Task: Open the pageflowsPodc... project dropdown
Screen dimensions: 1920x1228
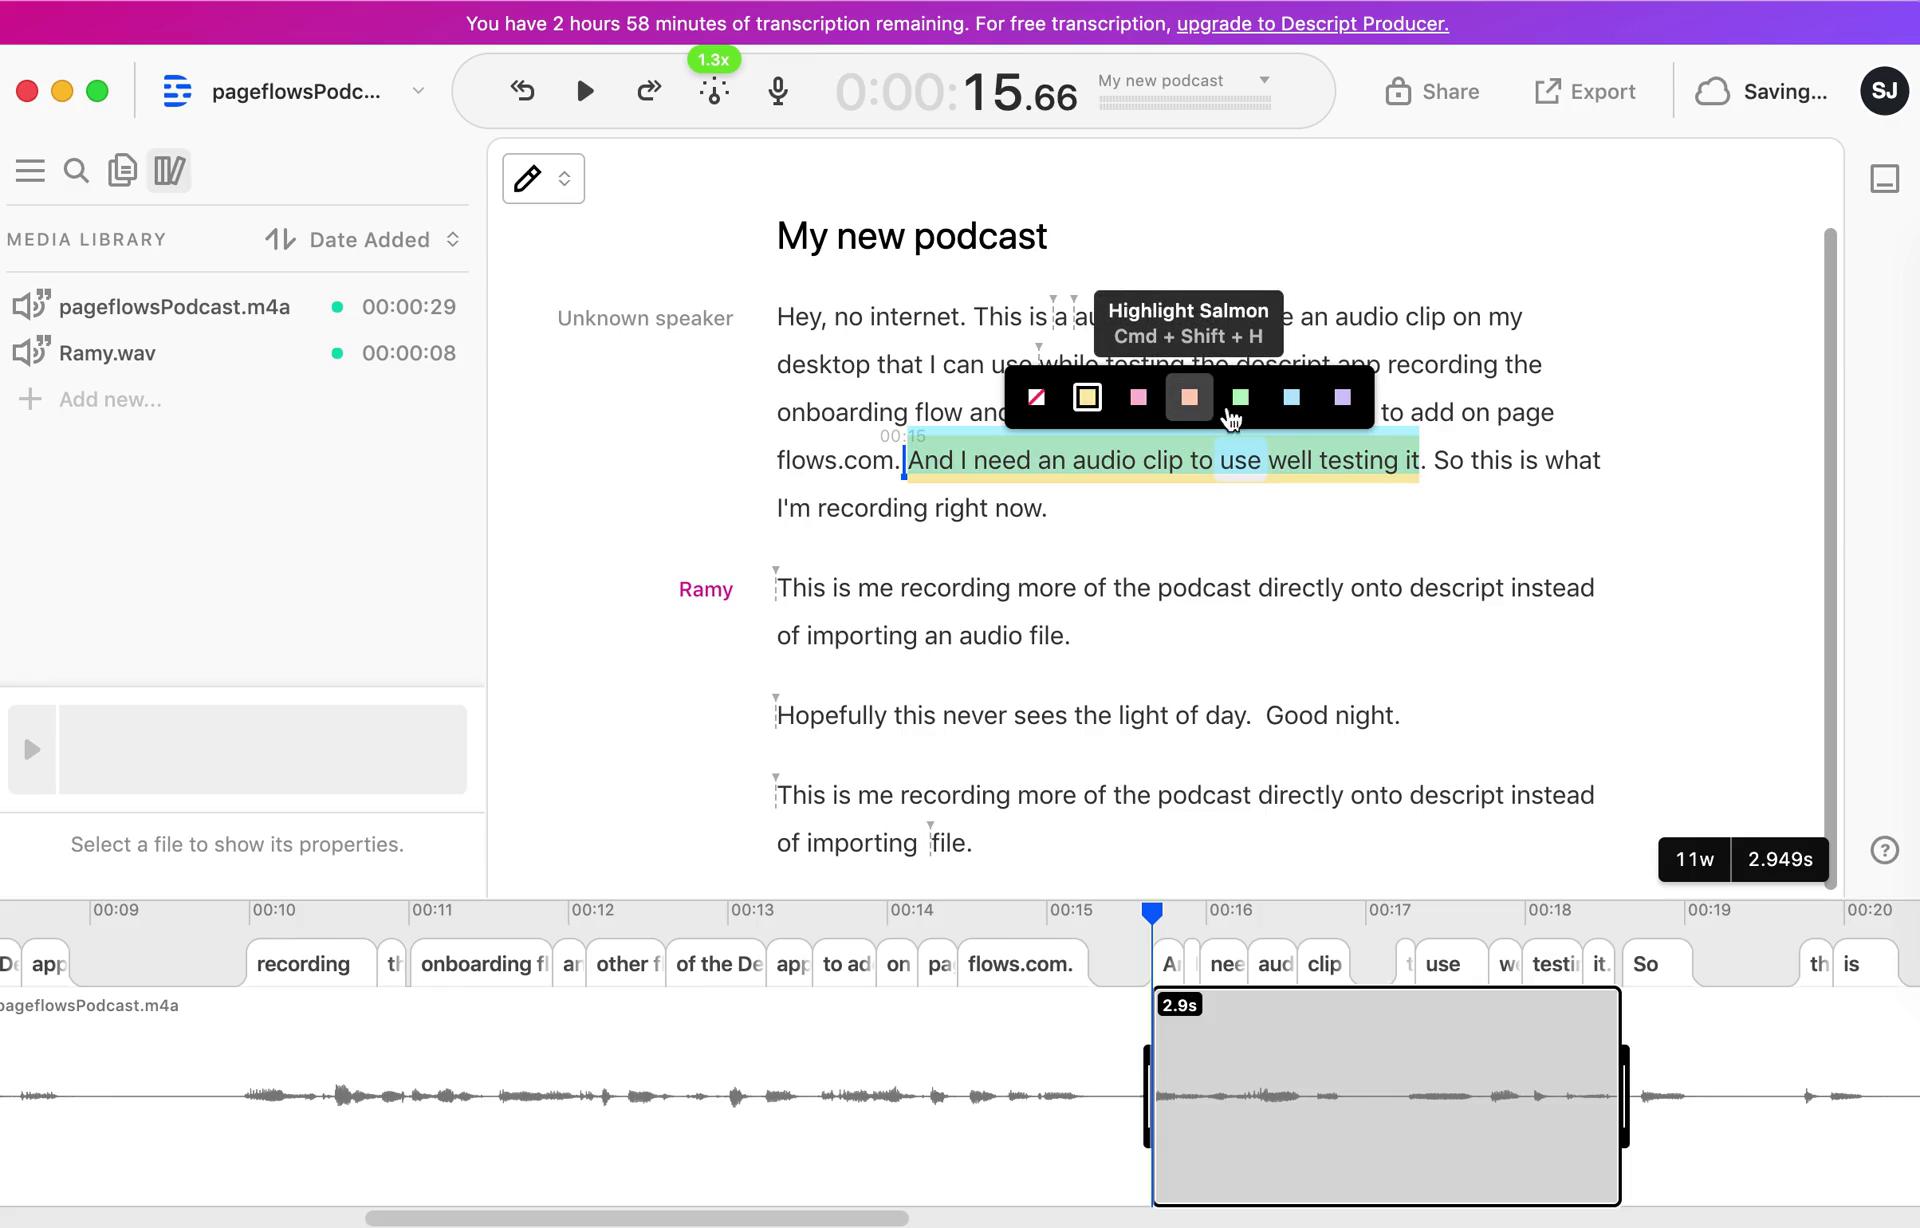Action: tap(418, 91)
